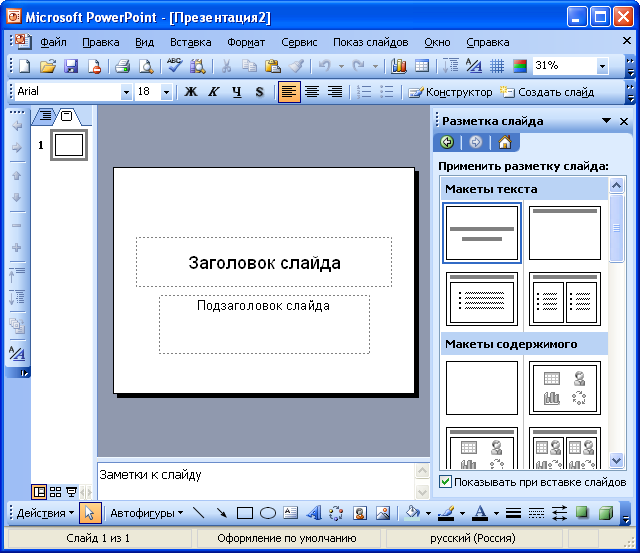Create a new blank presentation

[24, 66]
